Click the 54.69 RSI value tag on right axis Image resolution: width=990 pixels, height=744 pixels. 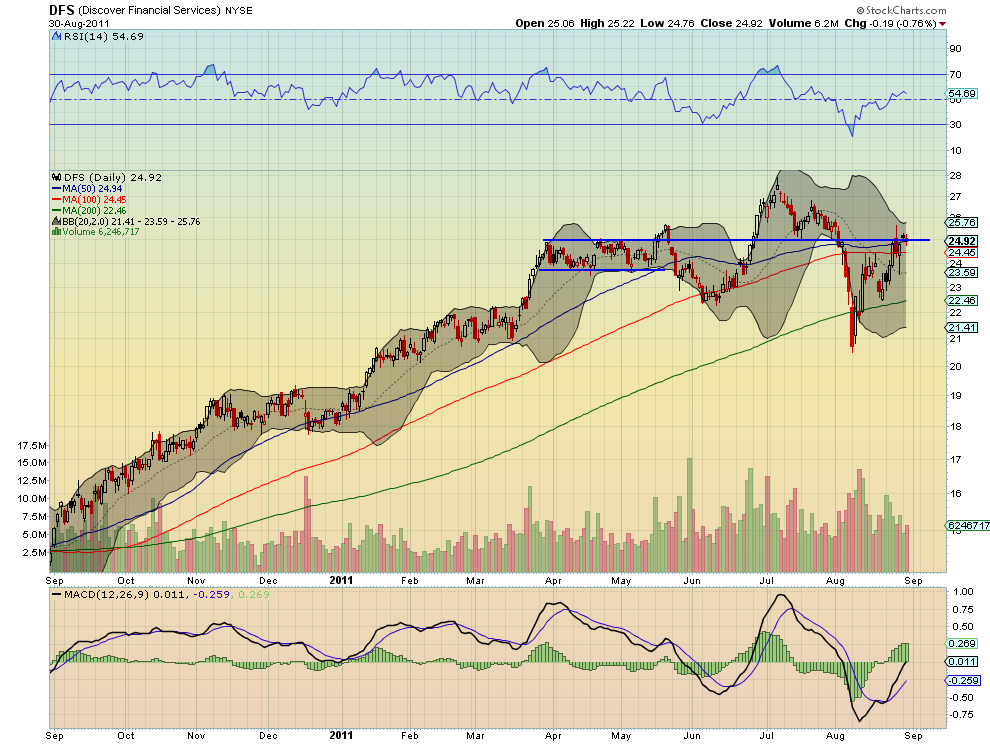pyautogui.click(x=962, y=93)
